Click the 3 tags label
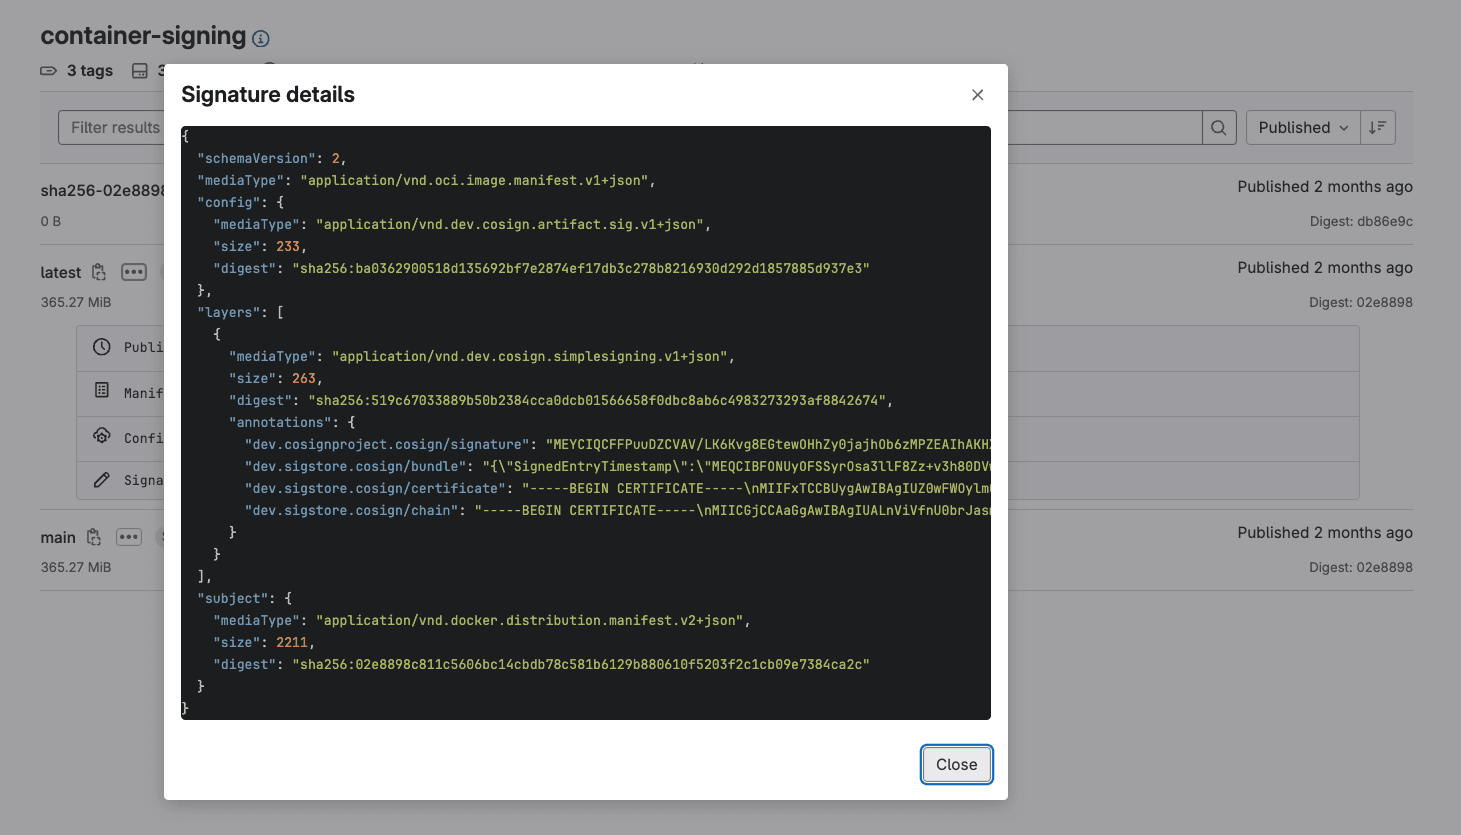The height and width of the screenshot is (835, 1461). pyautogui.click(x=90, y=71)
